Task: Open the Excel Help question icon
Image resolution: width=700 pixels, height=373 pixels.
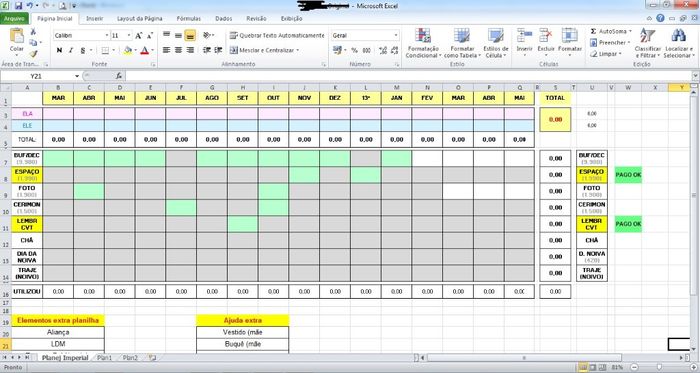Action: pyautogui.click(x=660, y=18)
